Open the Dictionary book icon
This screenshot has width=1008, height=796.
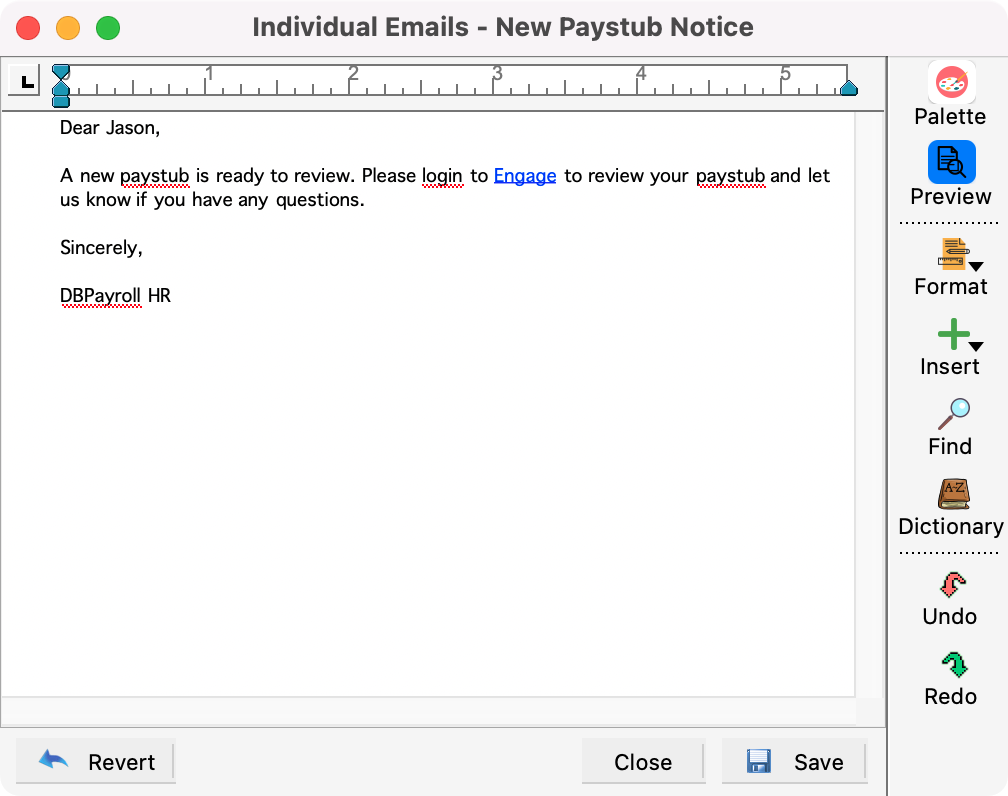pos(953,494)
